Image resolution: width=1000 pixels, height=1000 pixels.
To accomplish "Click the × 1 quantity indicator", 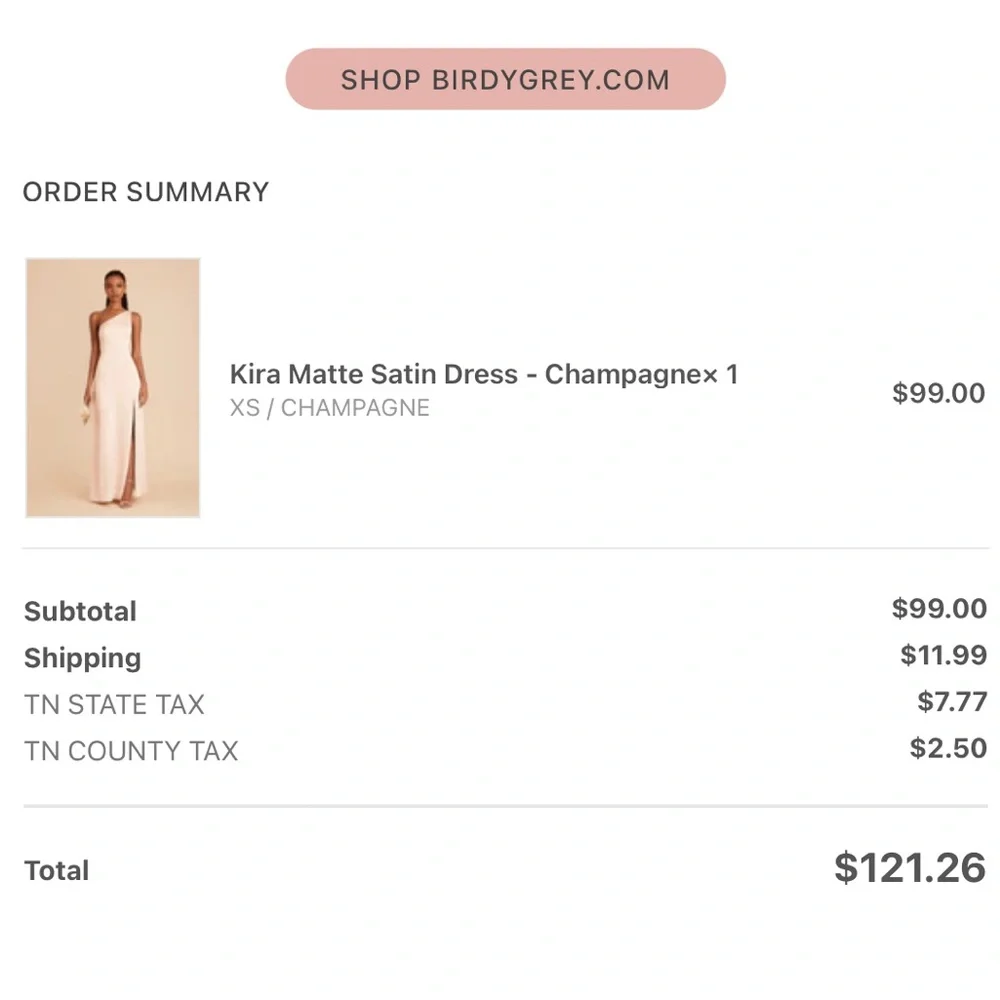I will pos(720,374).
